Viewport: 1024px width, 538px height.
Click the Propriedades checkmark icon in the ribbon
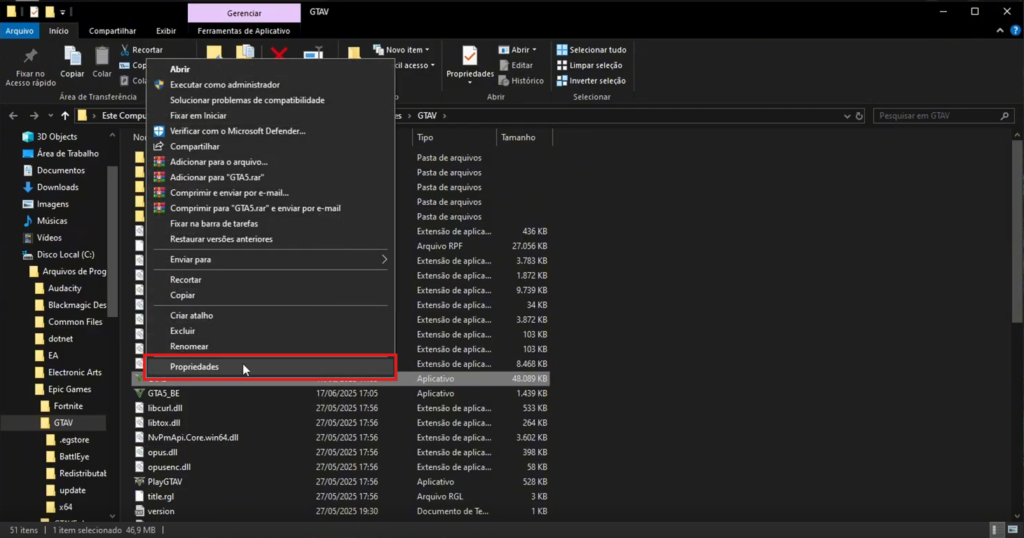[x=469, y=56]
